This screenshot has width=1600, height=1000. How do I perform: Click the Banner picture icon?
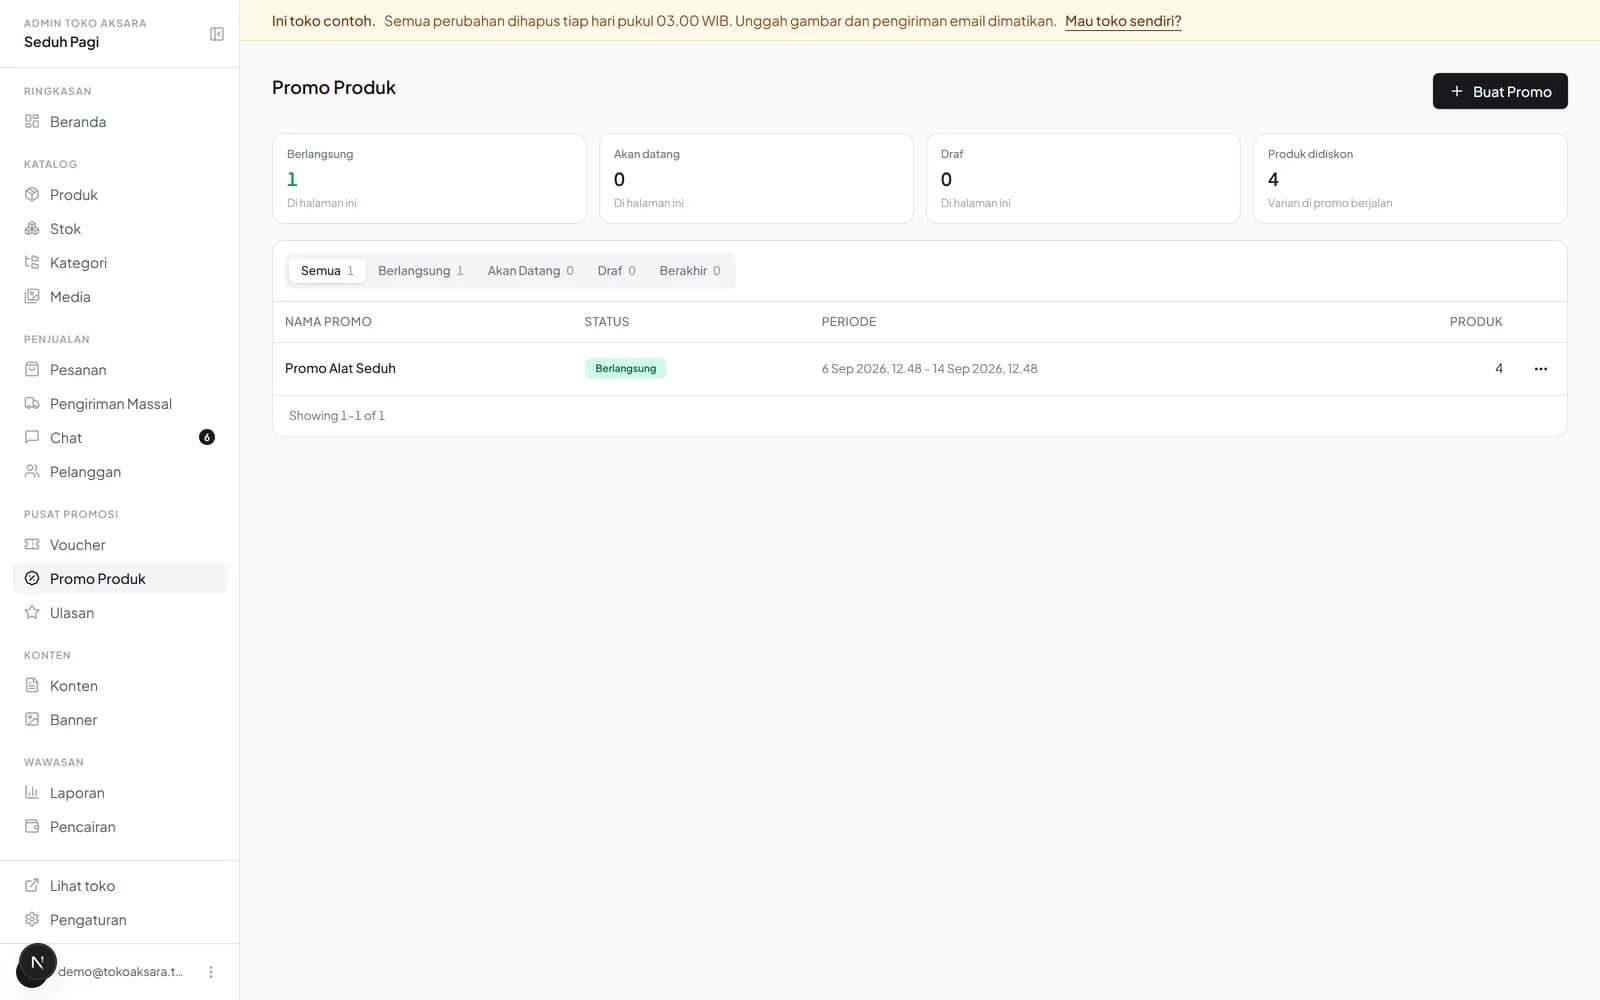[x=32, y=719]
